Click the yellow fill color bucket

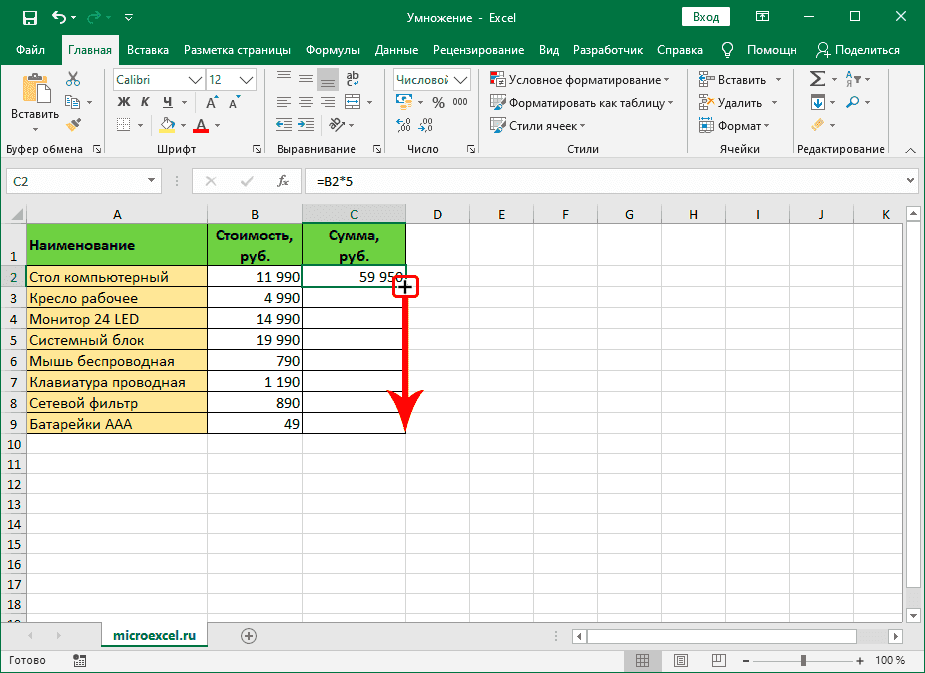167,125
